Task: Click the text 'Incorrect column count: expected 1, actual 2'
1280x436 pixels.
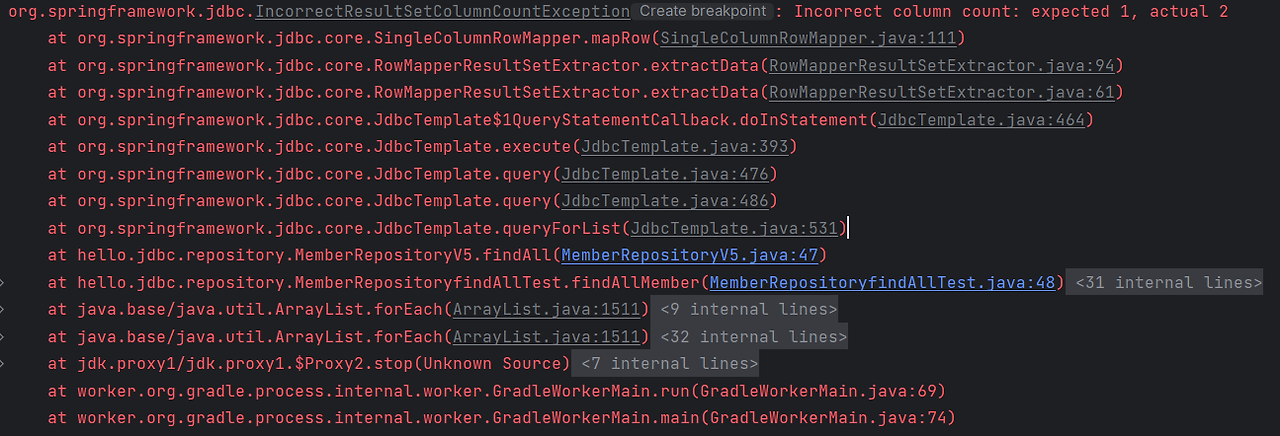Action: [1012, 12]
